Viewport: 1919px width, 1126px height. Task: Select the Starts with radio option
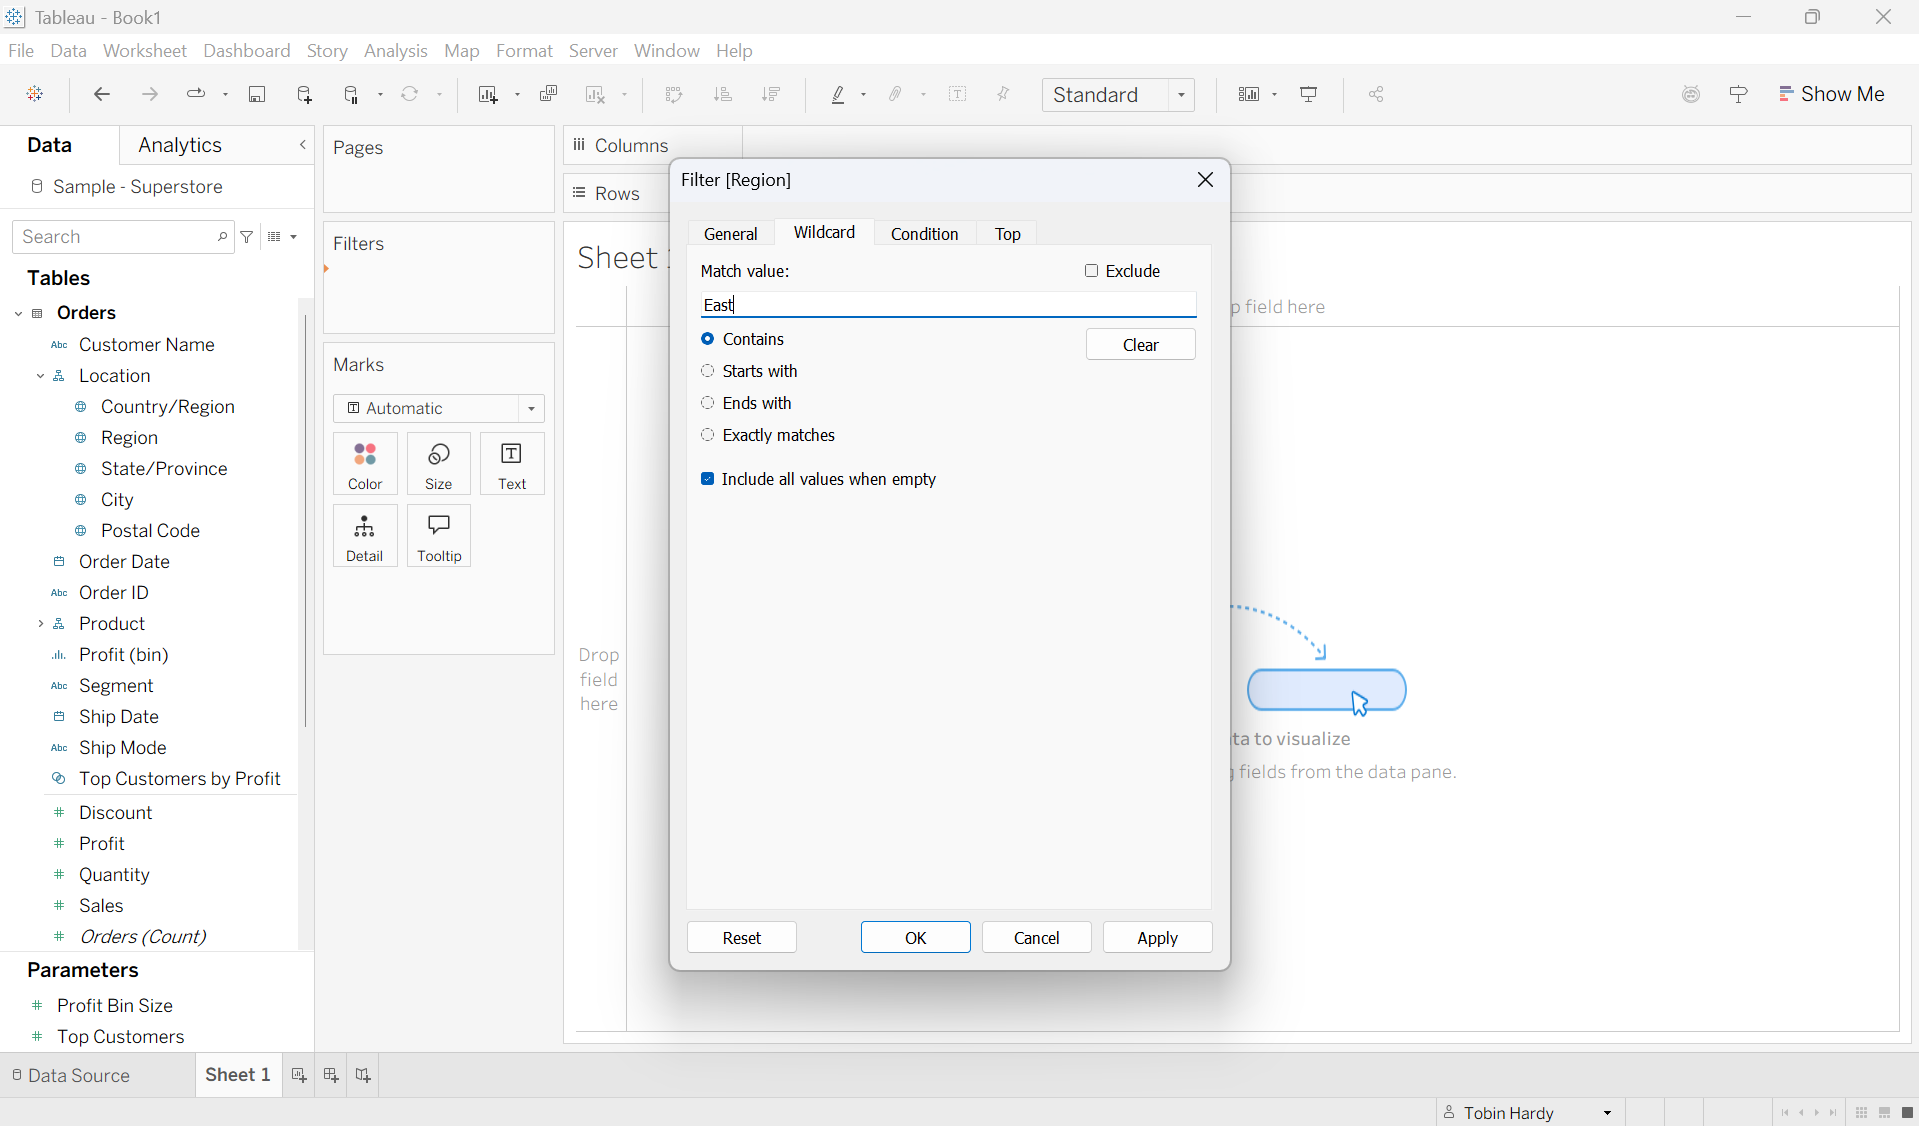click(x=708, y=371)
